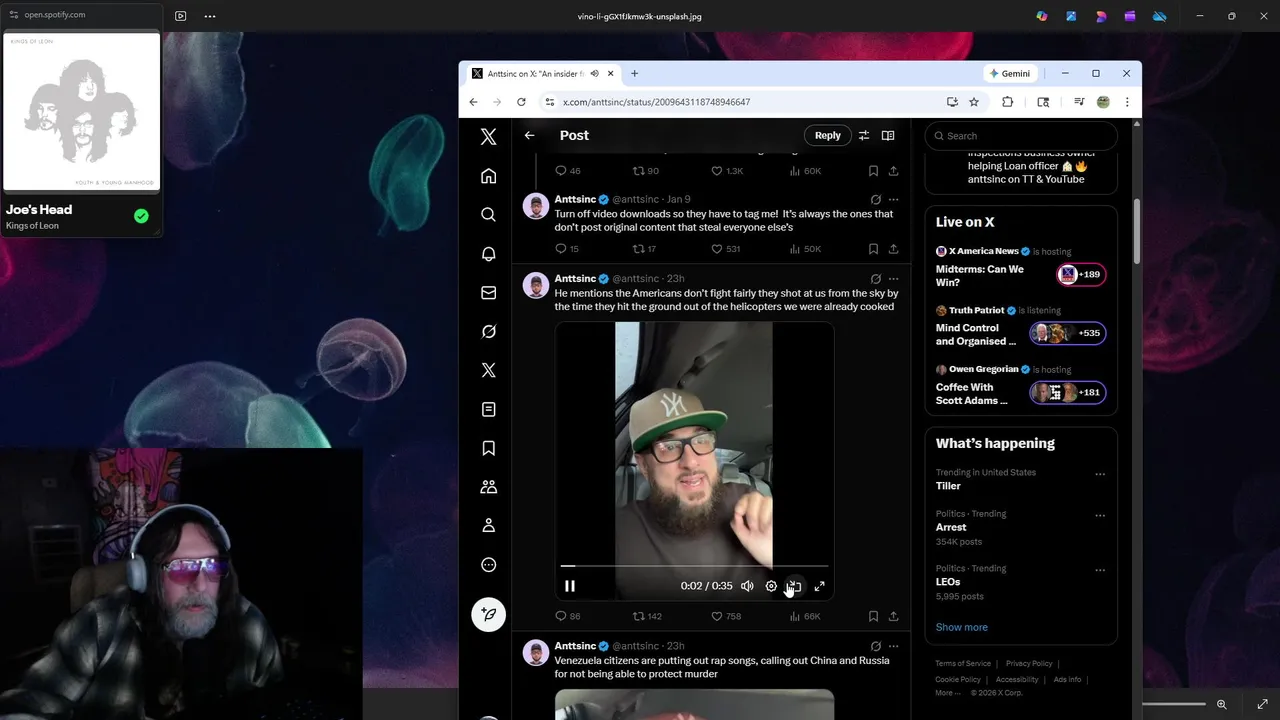
Task: Open Terms of Service link
Action: 963,663
